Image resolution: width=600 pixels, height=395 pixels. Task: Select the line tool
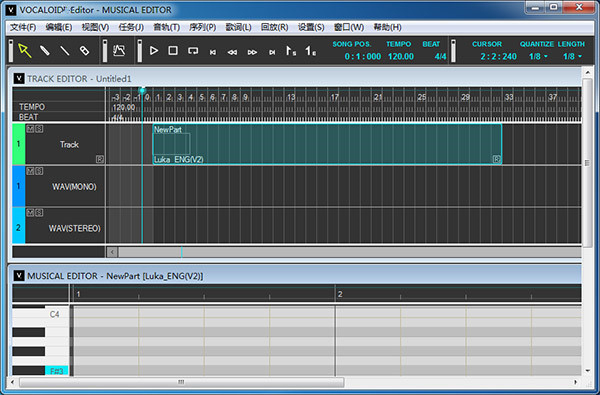pyautogui.click(x=65, y=51)
